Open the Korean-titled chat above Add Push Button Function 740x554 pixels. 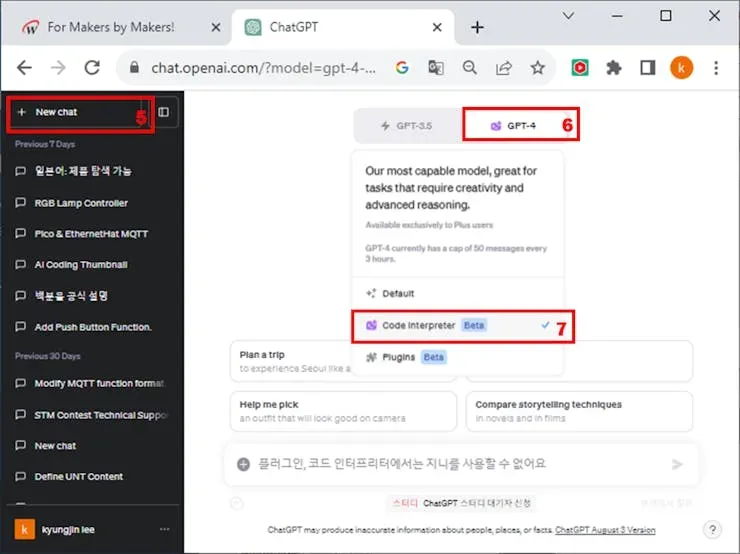point(71,296)
